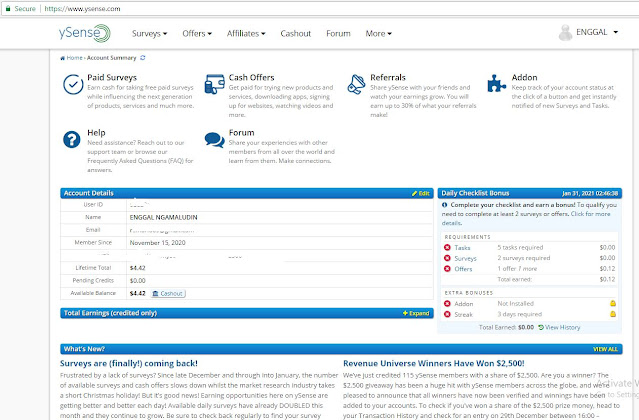Click the Pending Credits value $0.00
Viewport: 639px width, 420px height.
137,281
